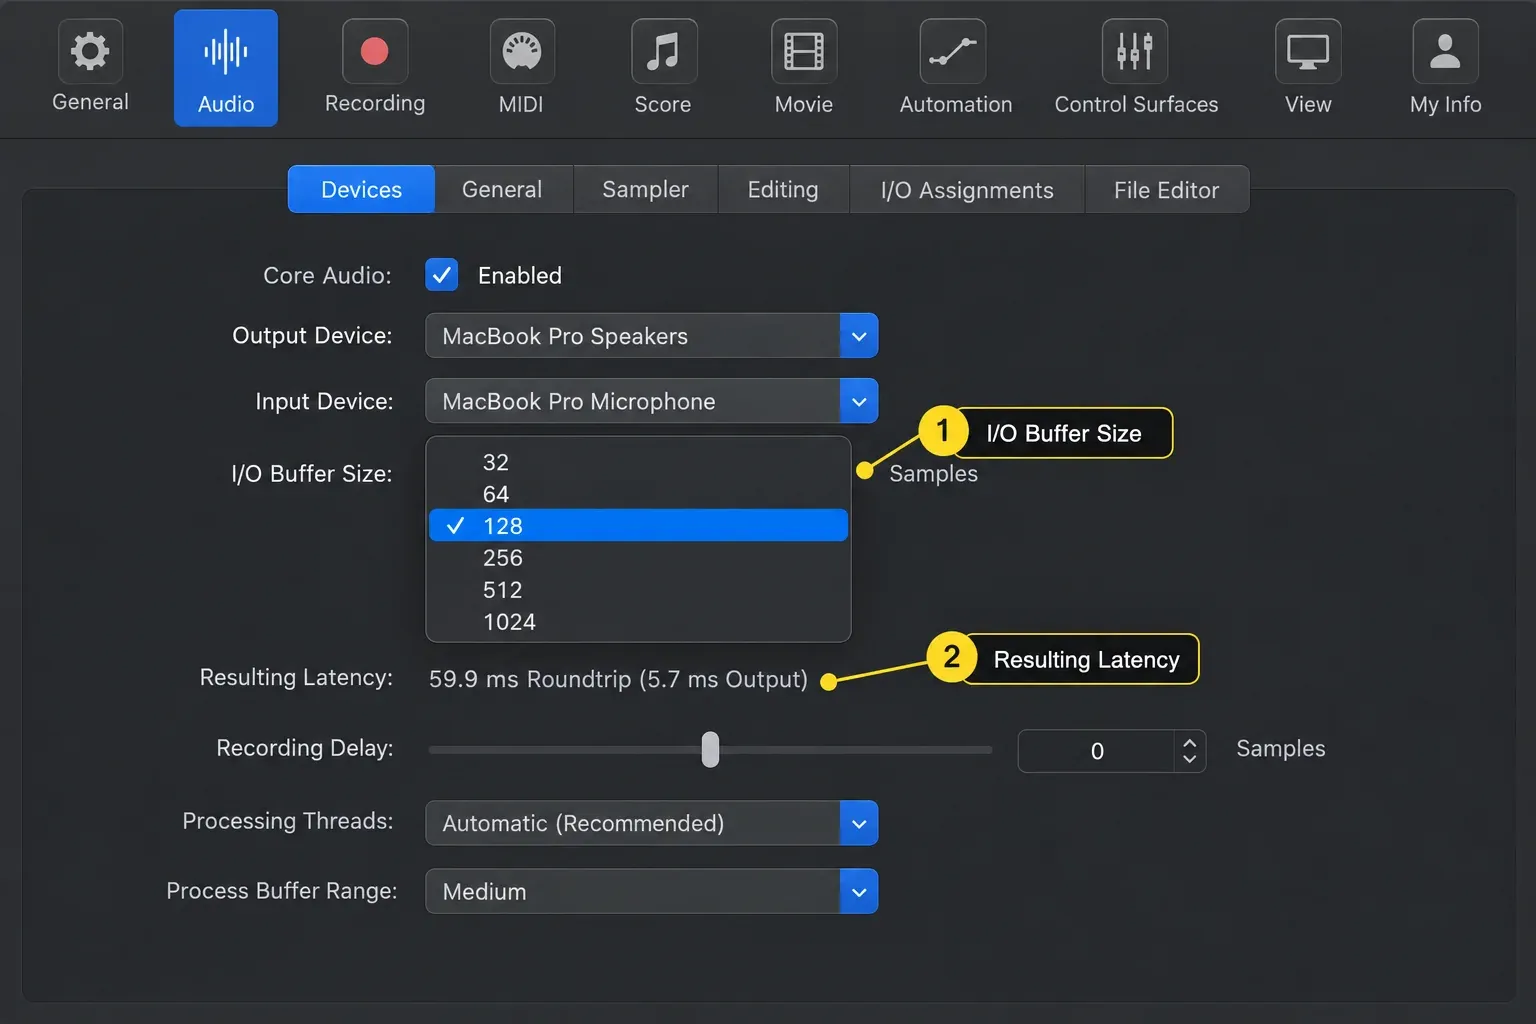Switch to the General sub-tab
Image resolution: width=1536 pixels, height=1024 pixels.
502,189
